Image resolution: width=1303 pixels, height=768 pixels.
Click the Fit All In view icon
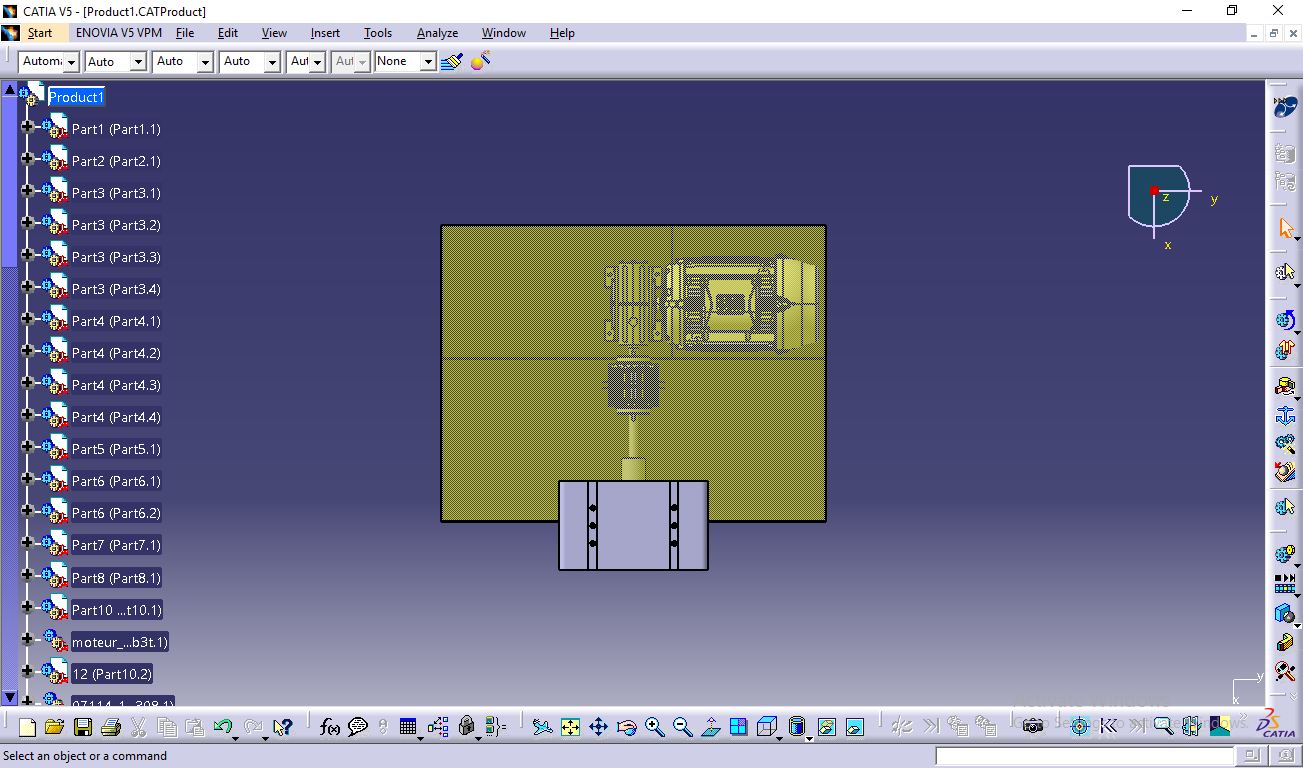click(570, 727)
